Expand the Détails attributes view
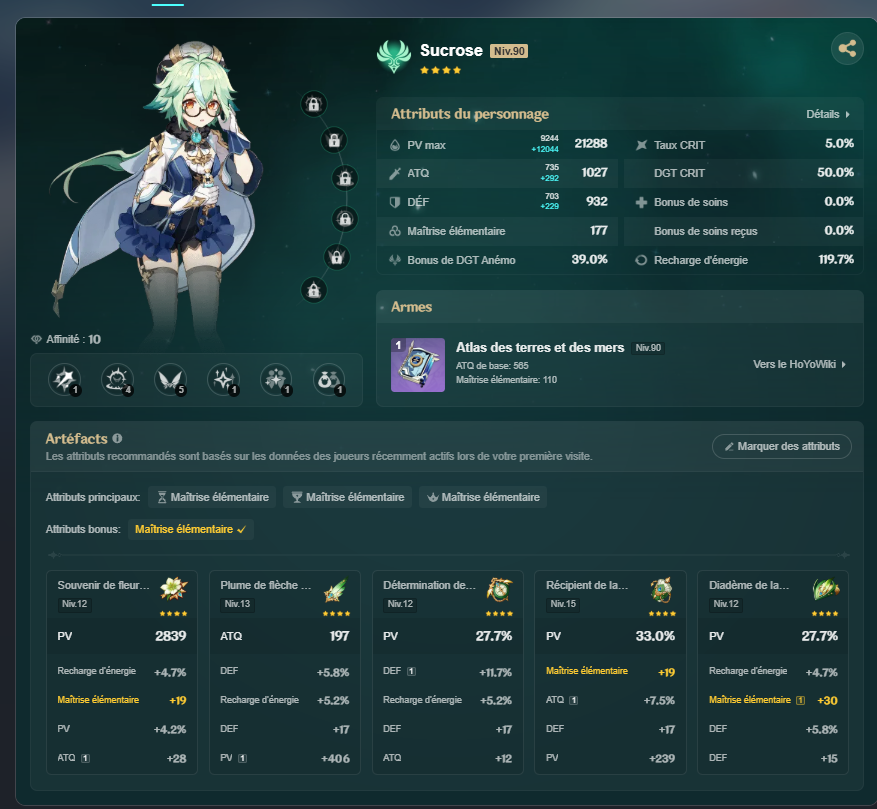 point(828,114)
